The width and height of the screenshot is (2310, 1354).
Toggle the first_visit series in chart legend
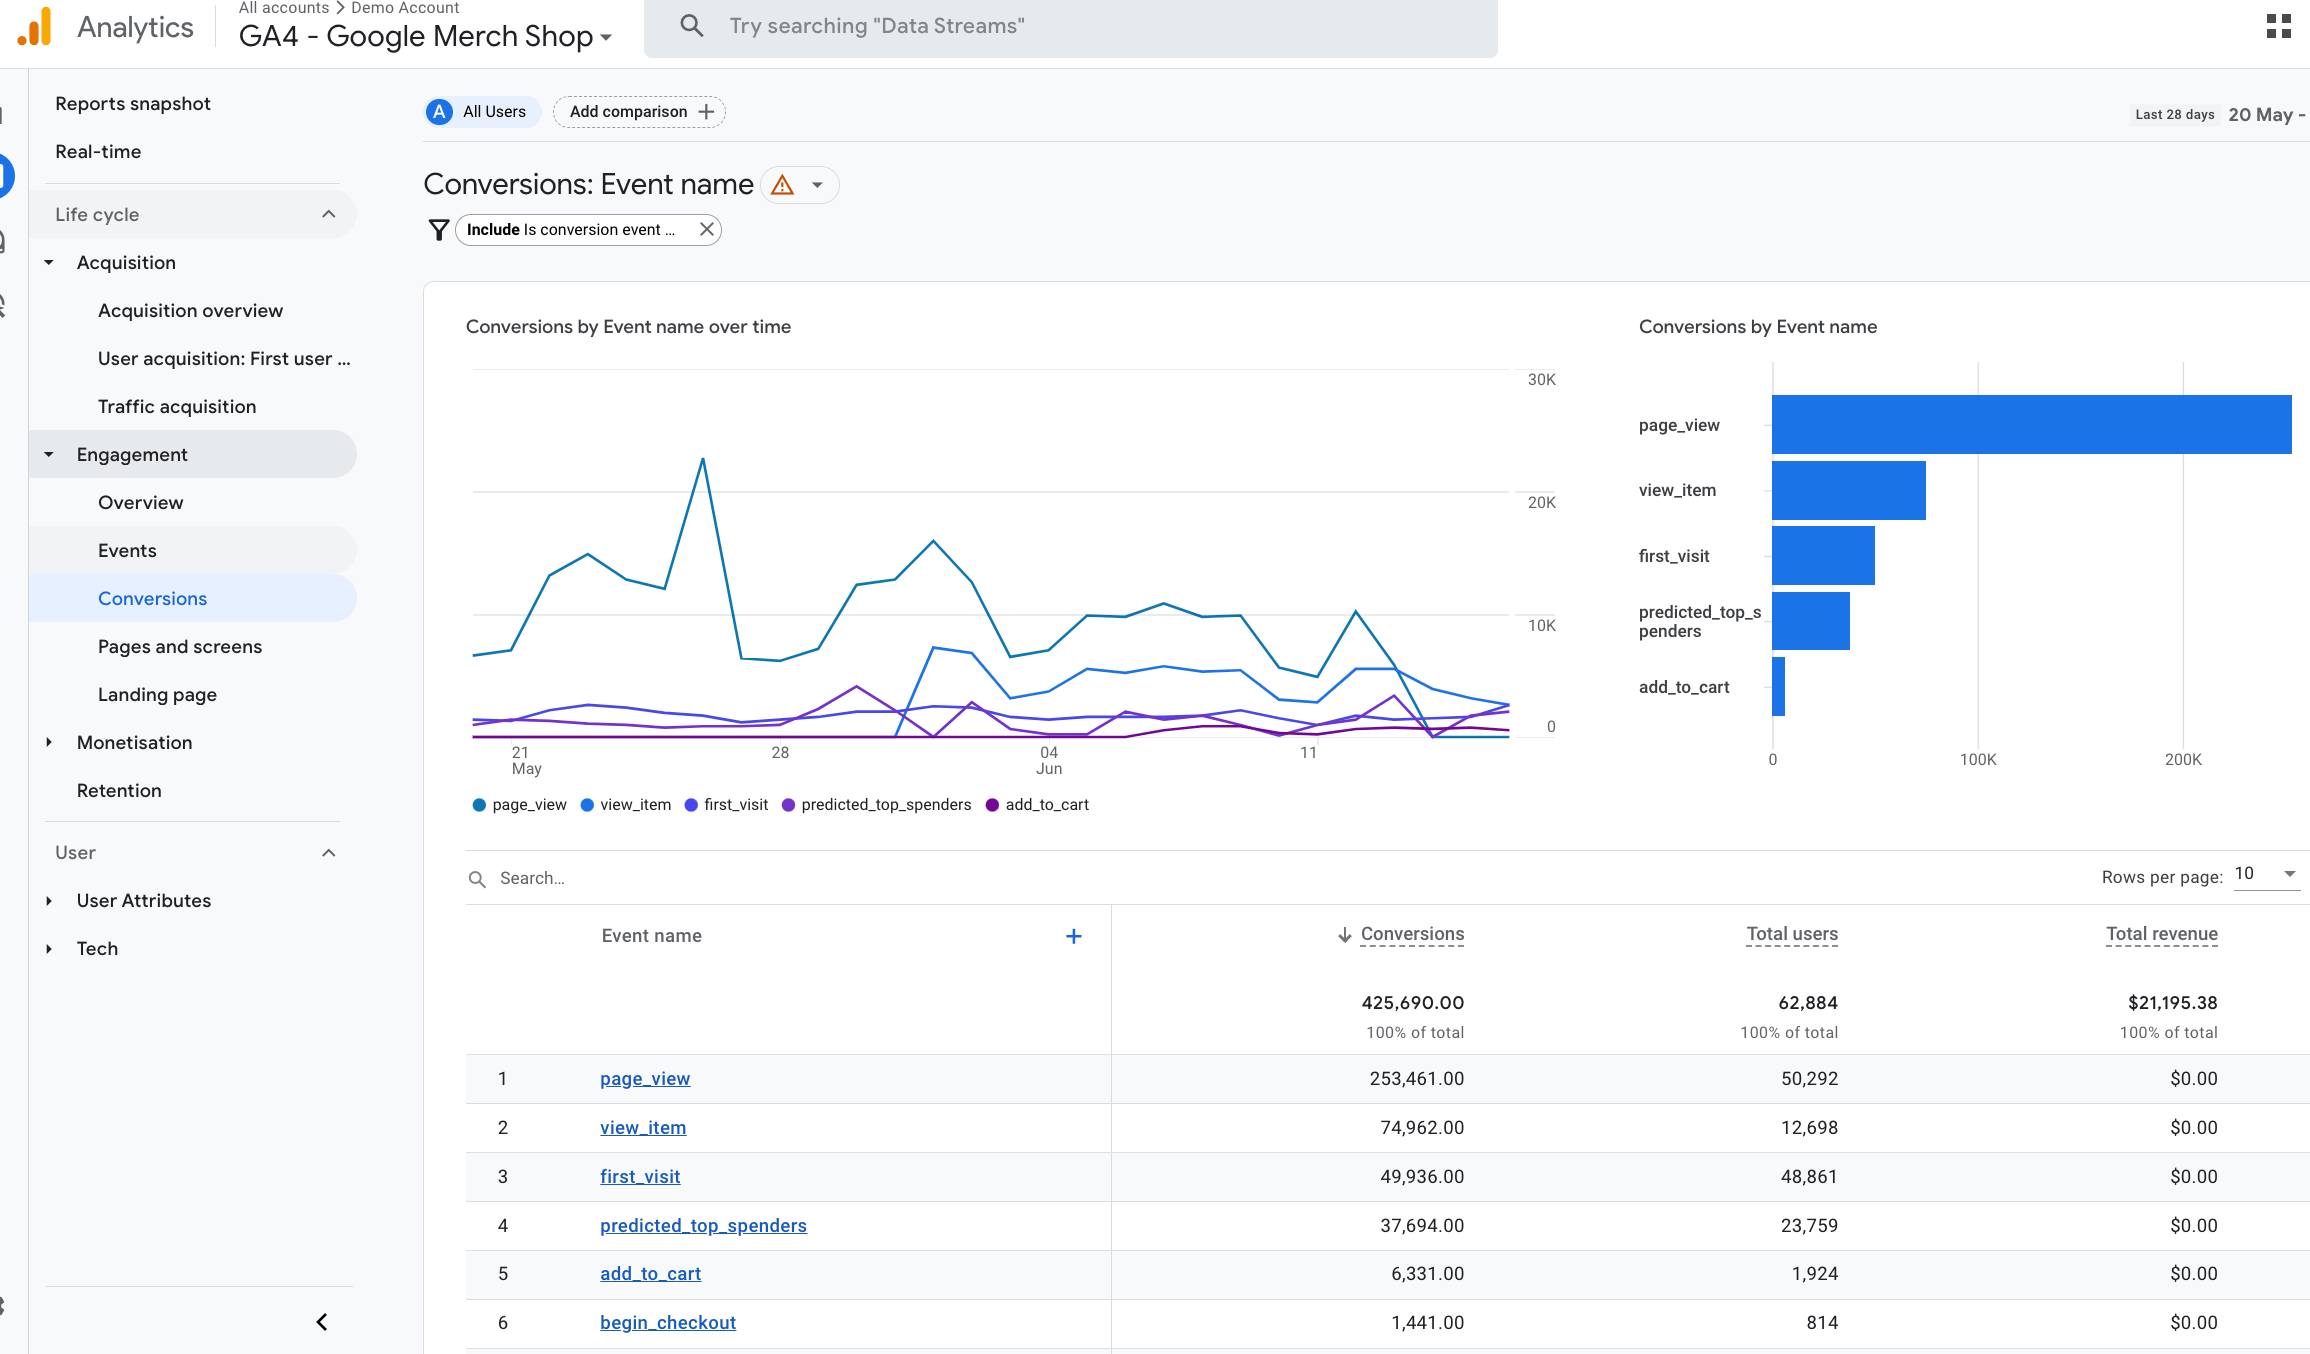[726, 805]
